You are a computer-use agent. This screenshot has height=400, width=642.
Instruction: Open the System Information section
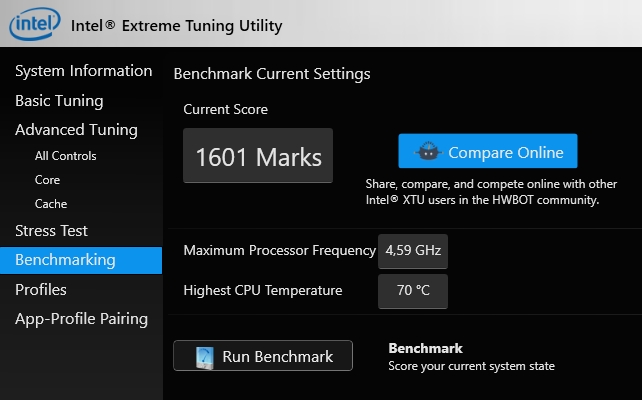click(83, 71)
